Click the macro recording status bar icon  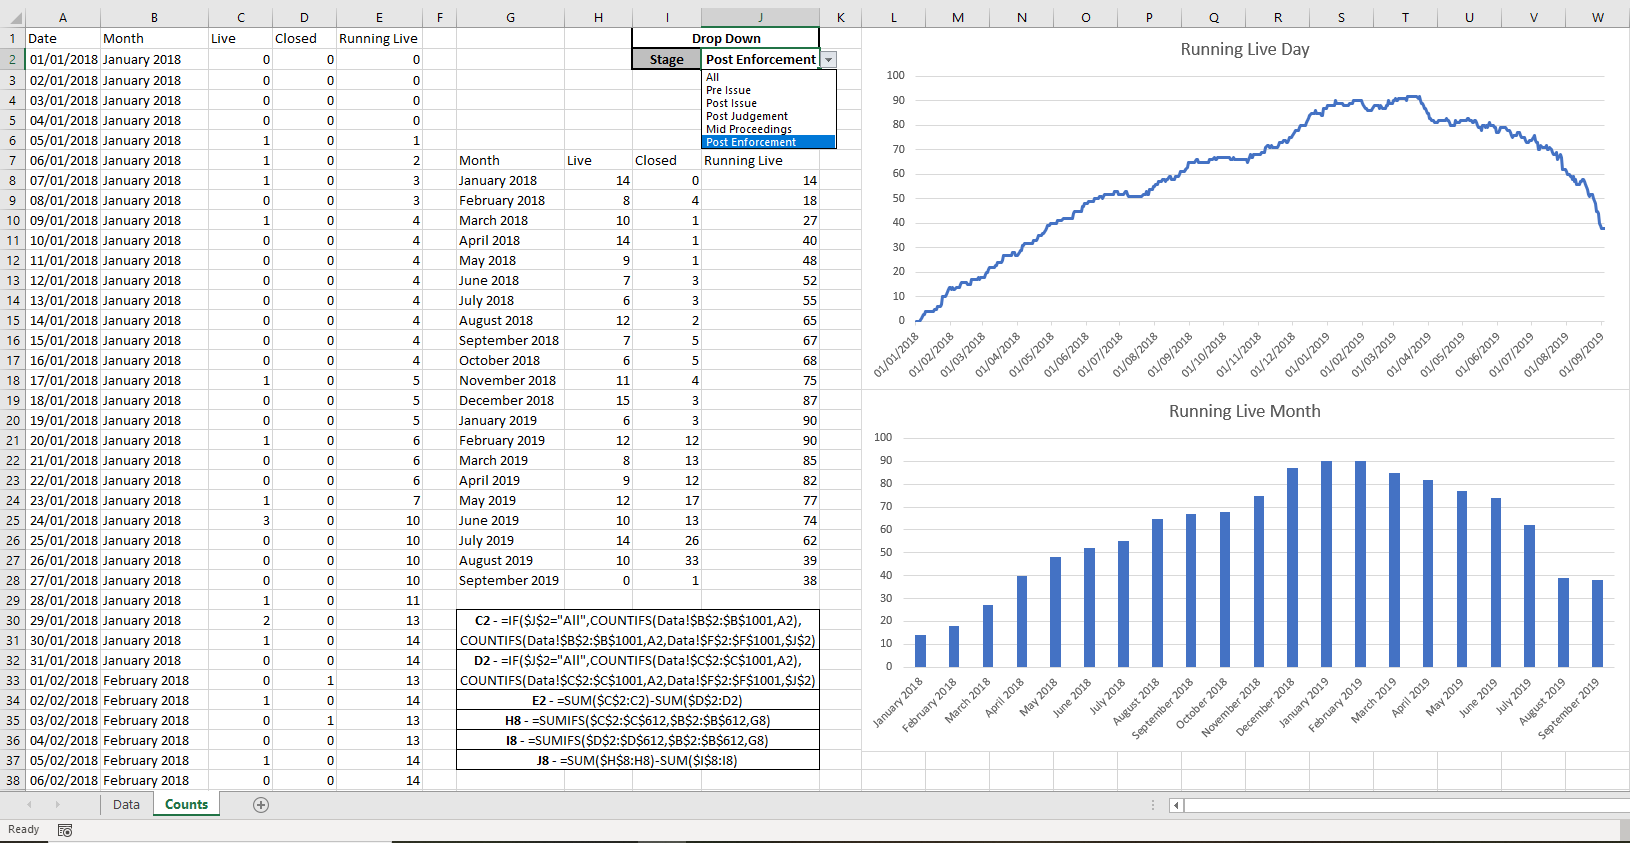point(65,830)
